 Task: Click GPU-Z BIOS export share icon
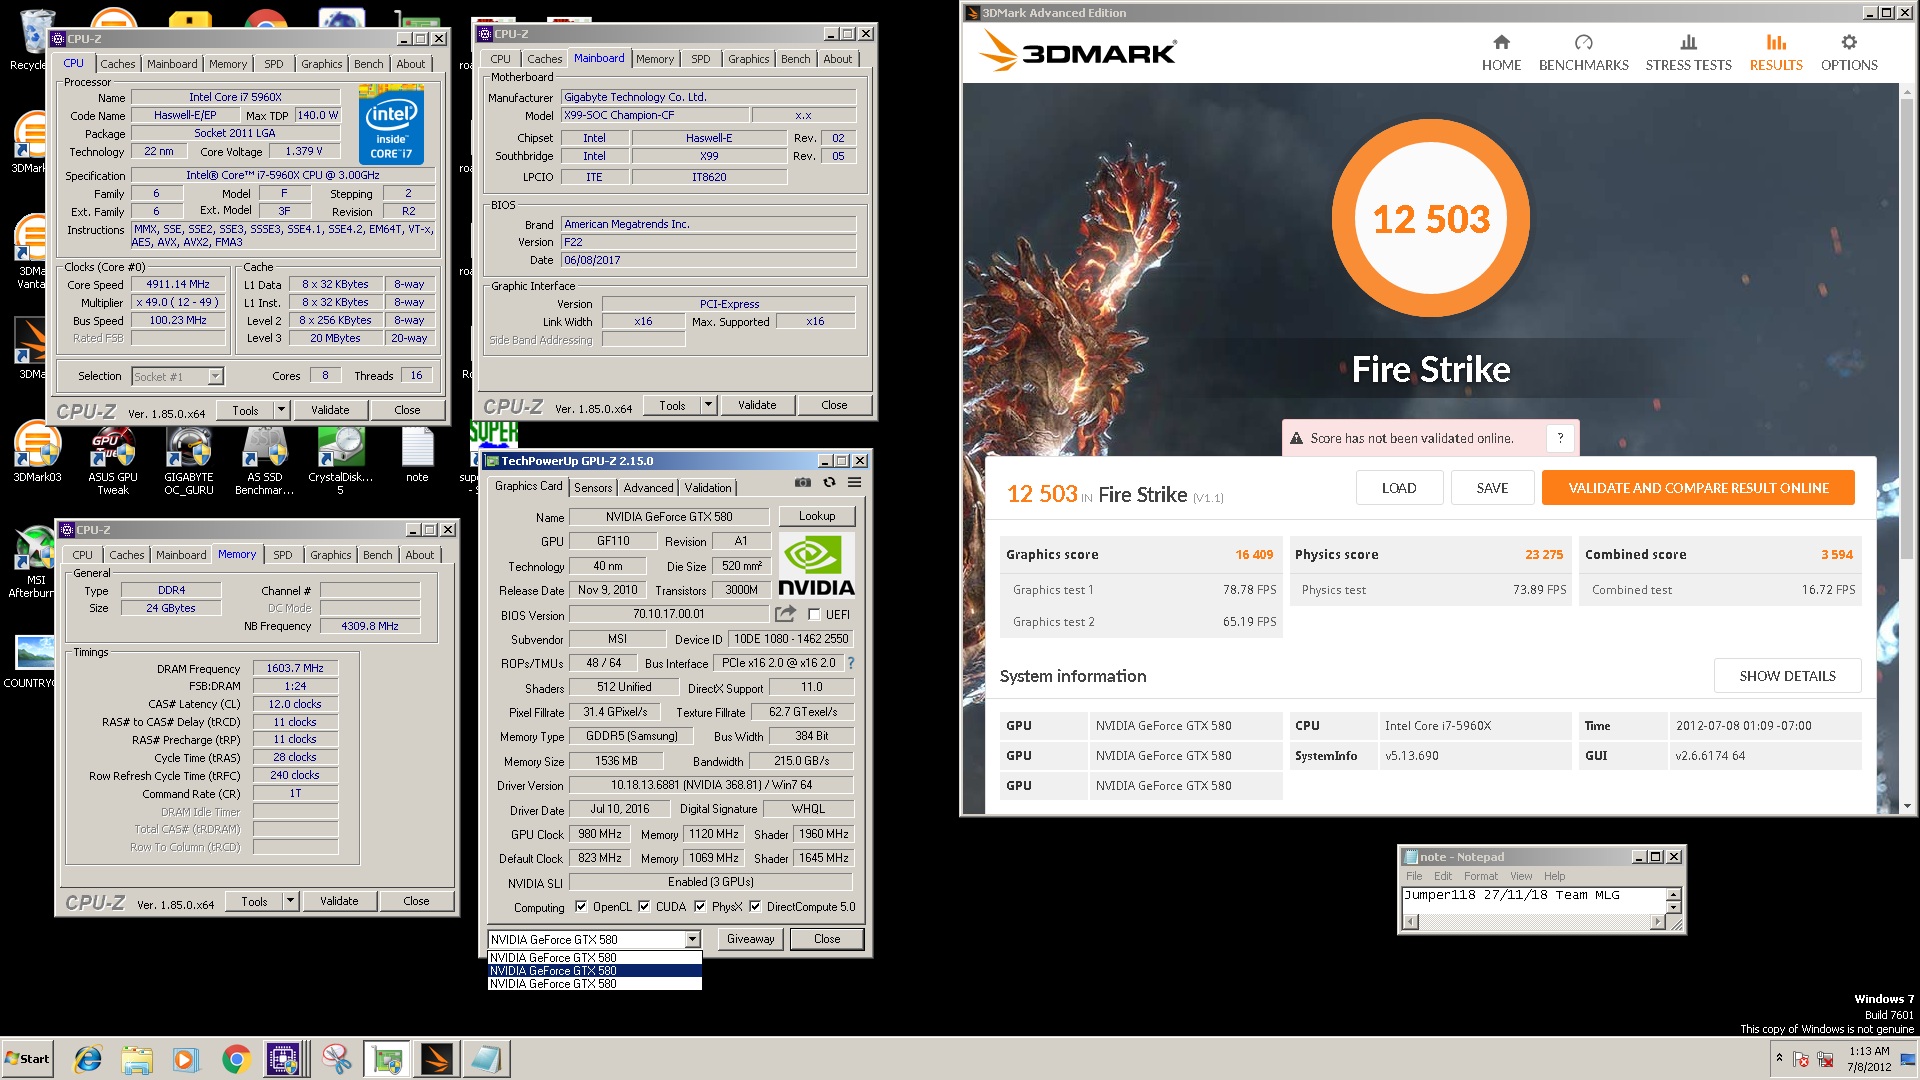click(x=786, y=614)
